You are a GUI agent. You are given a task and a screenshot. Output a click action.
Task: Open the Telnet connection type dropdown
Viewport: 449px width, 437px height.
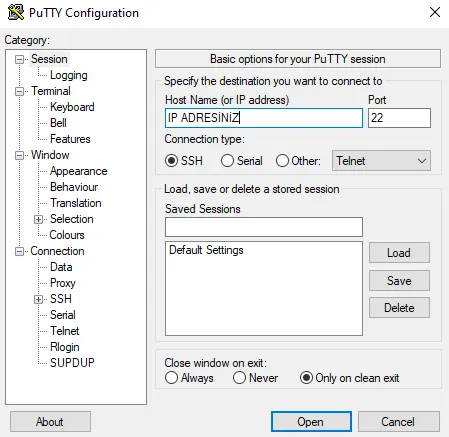381,161
